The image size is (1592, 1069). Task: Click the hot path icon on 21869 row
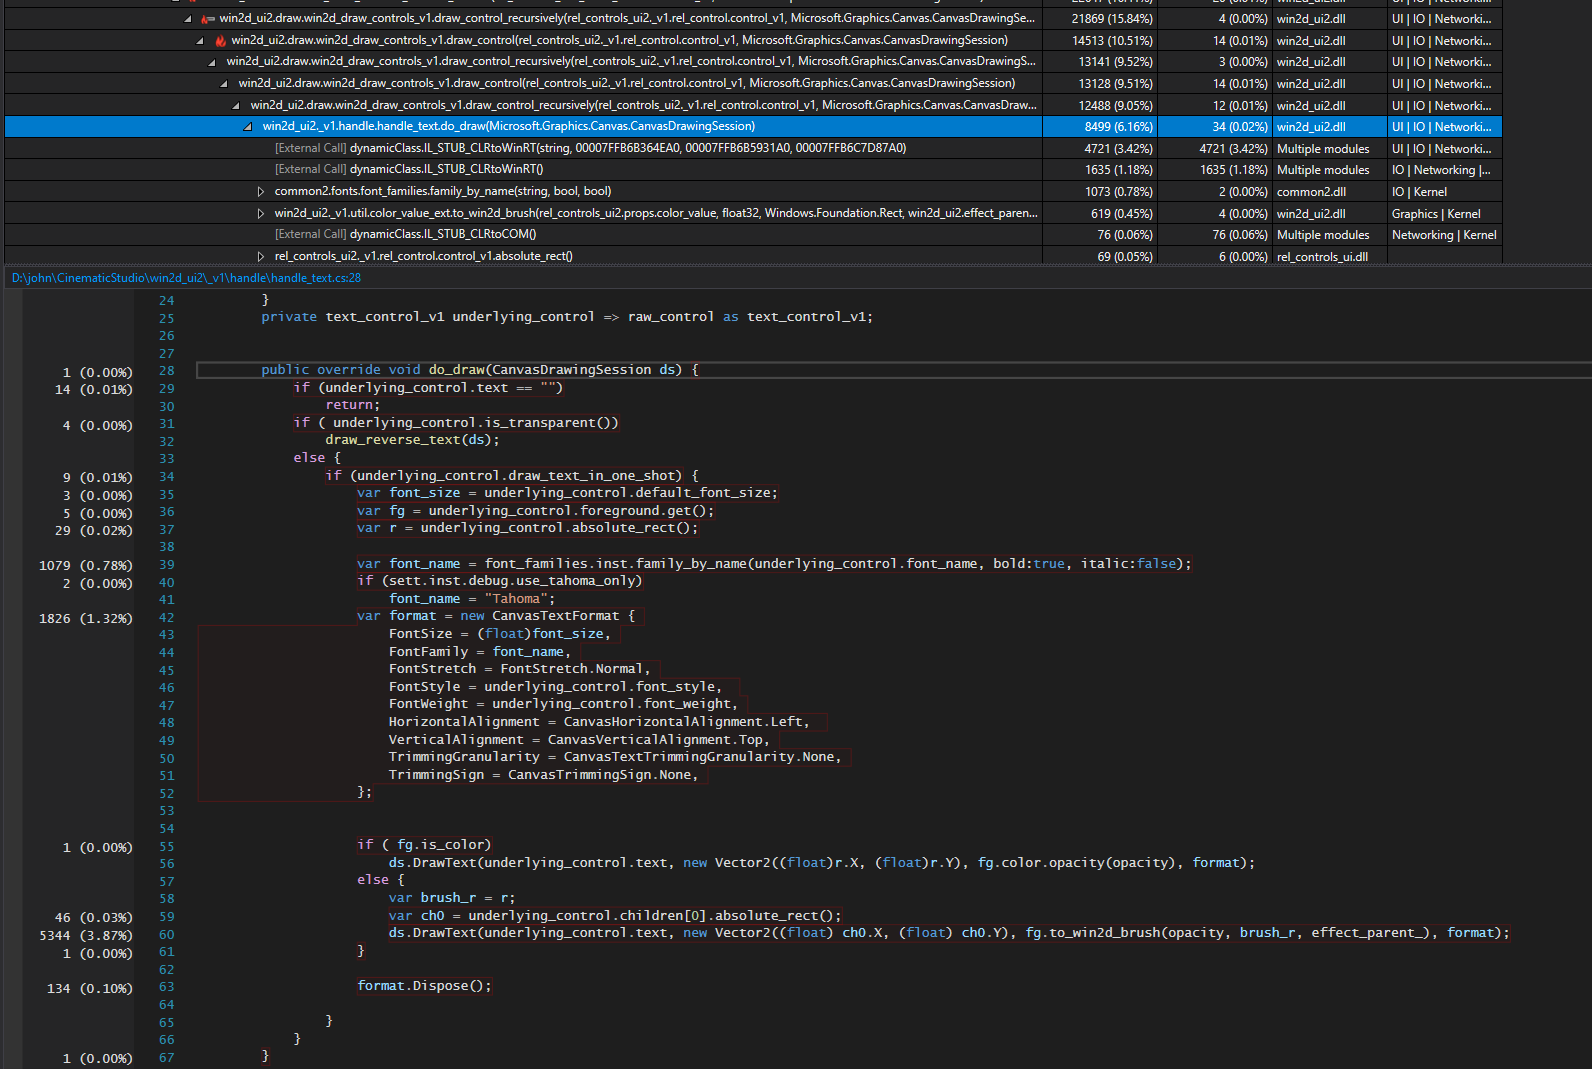208,19
